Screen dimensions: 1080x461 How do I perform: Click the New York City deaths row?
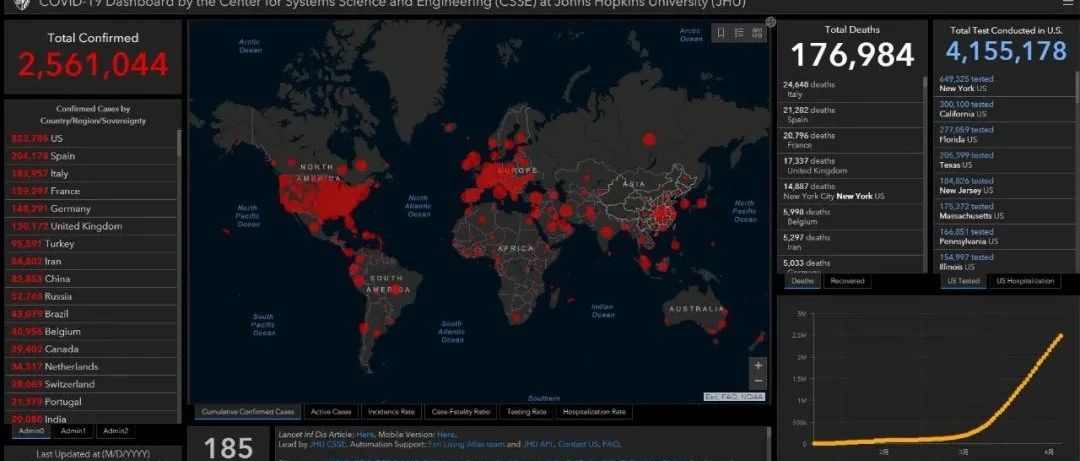(x=850, y=192)
